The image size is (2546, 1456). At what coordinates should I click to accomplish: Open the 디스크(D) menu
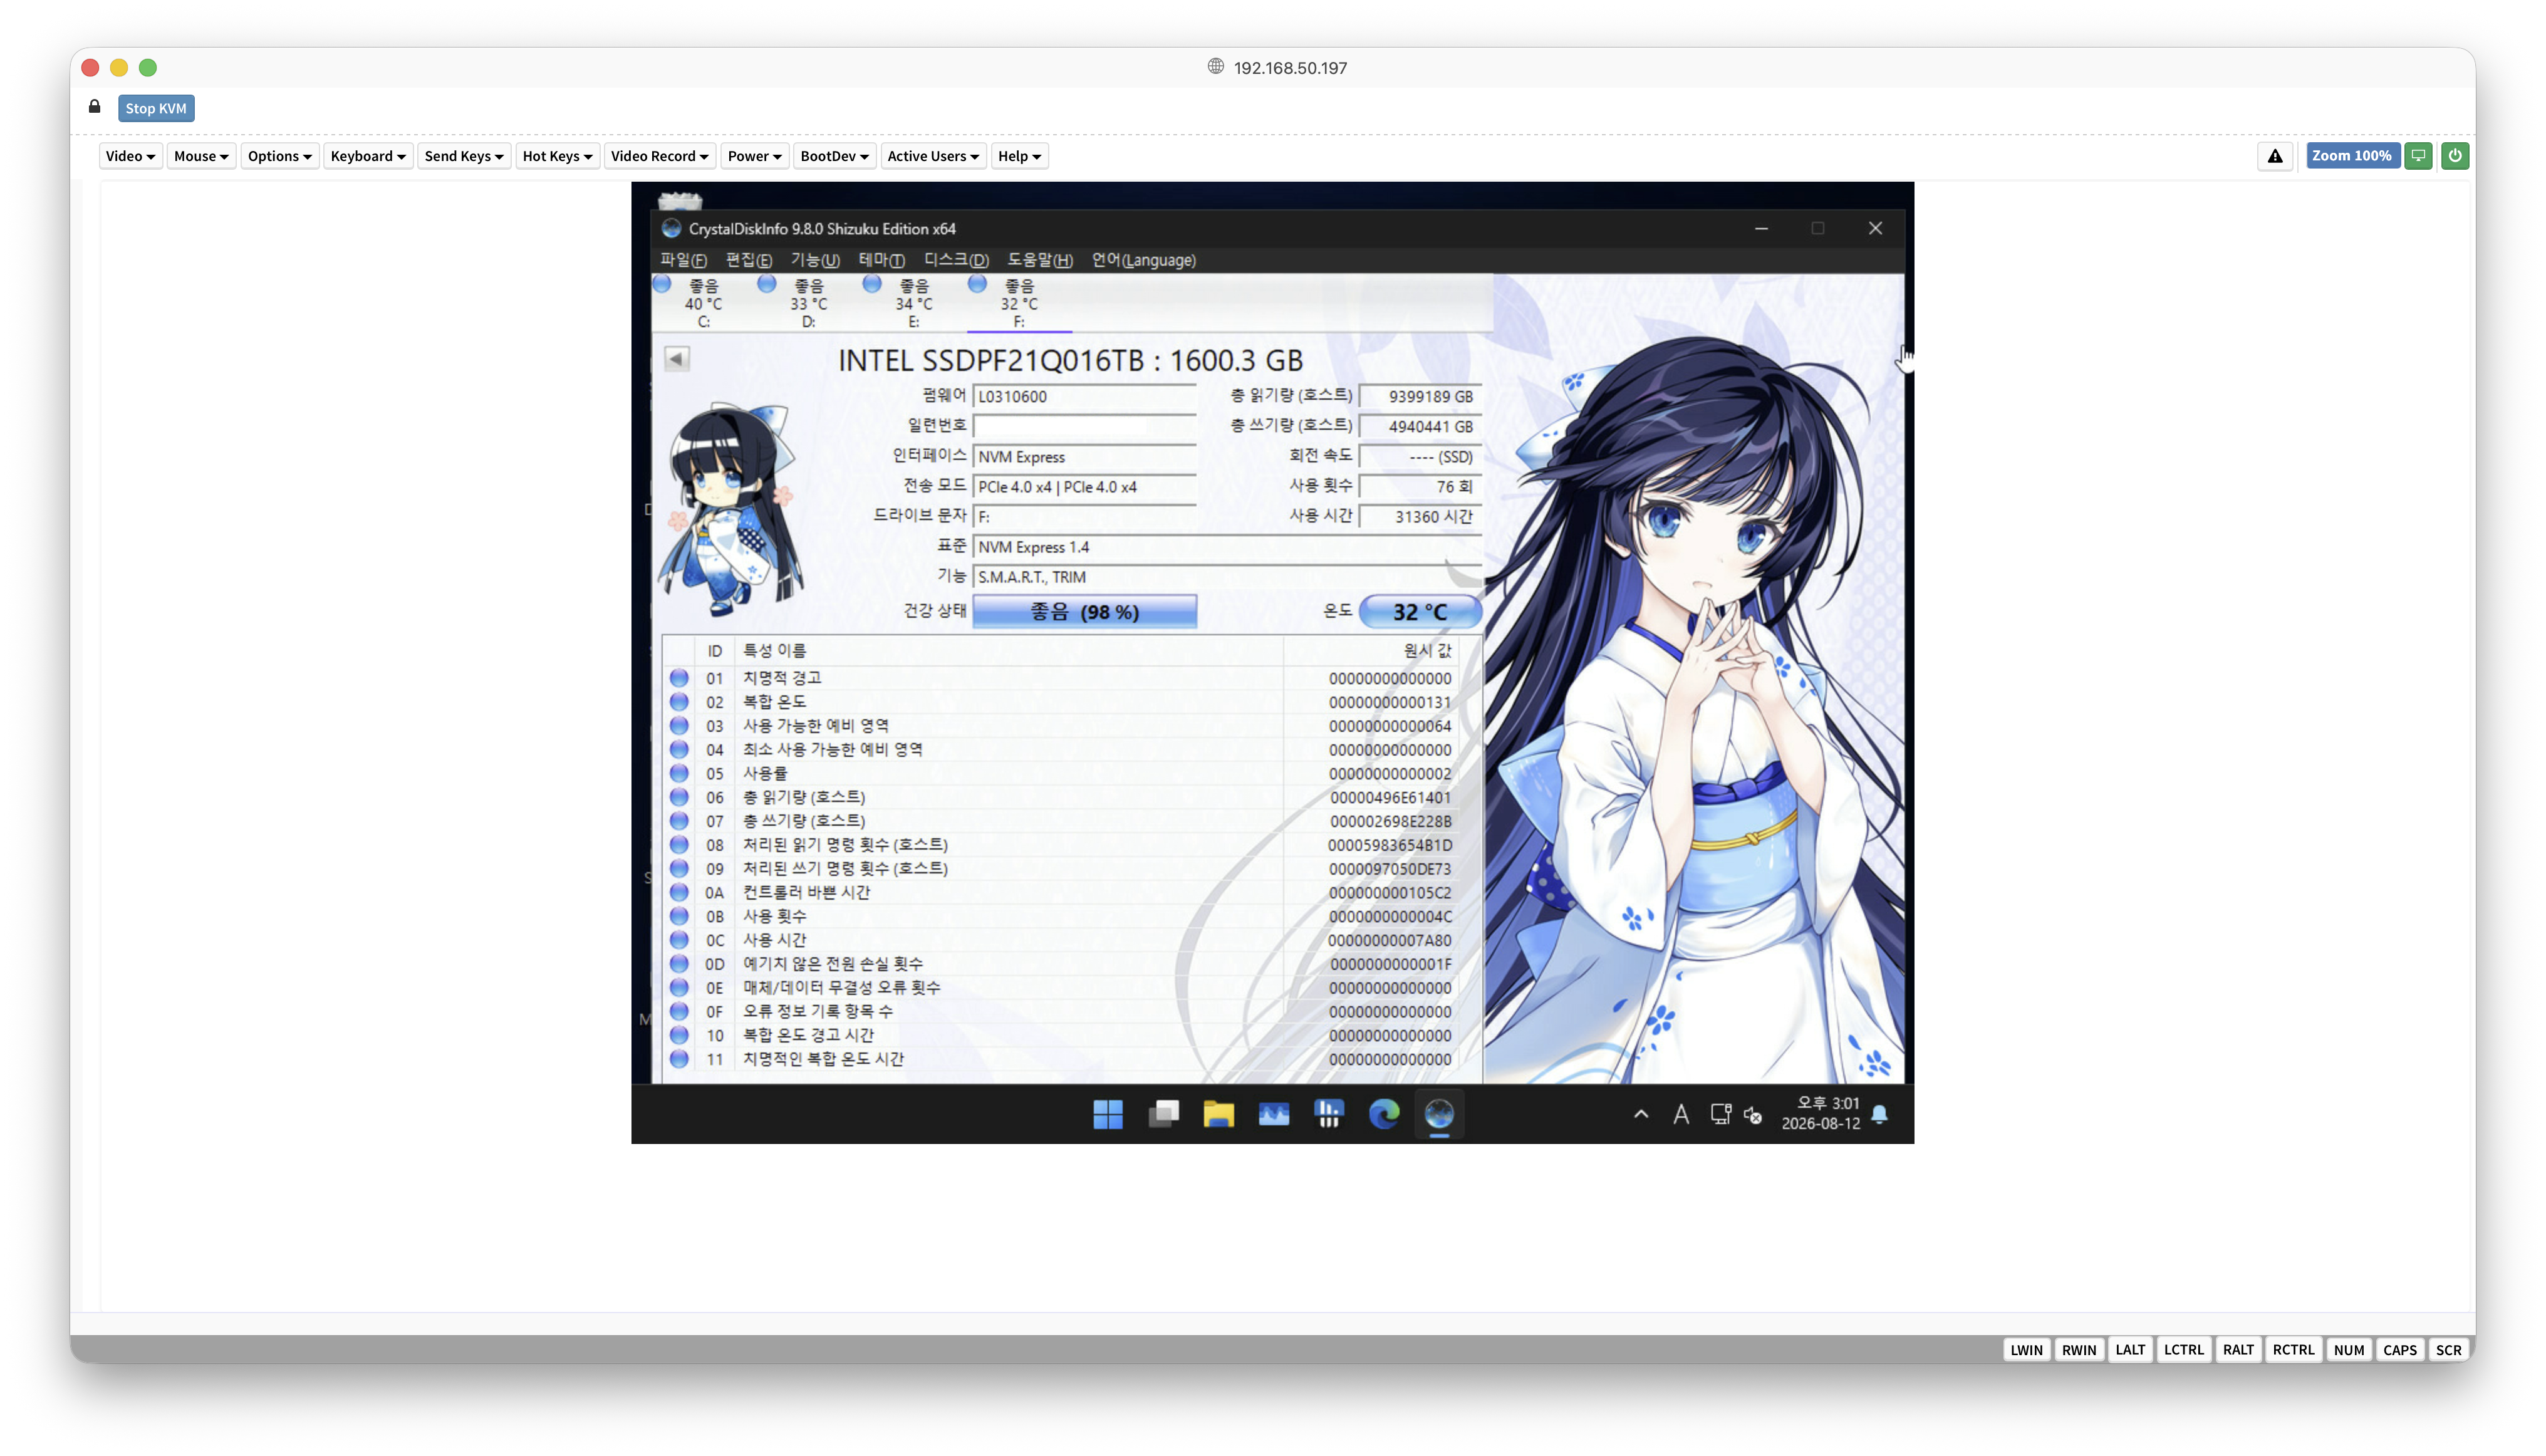(956, 260)
